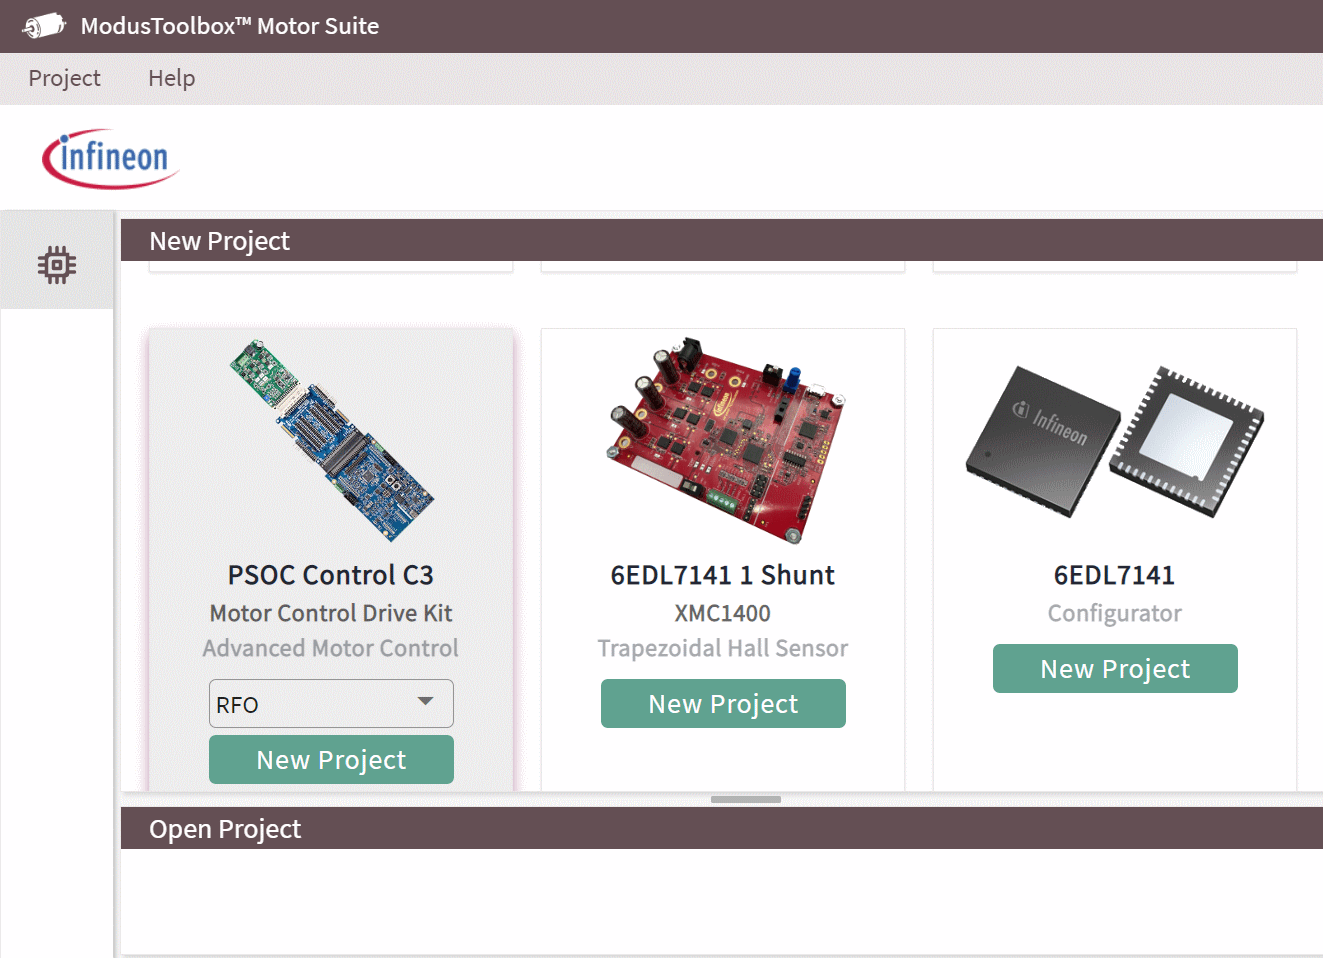Image resolution: width=1323 pixels, height=958 pixels.
Task: Click the 6EDL7141 chip package image
Action: (1115, 441)
